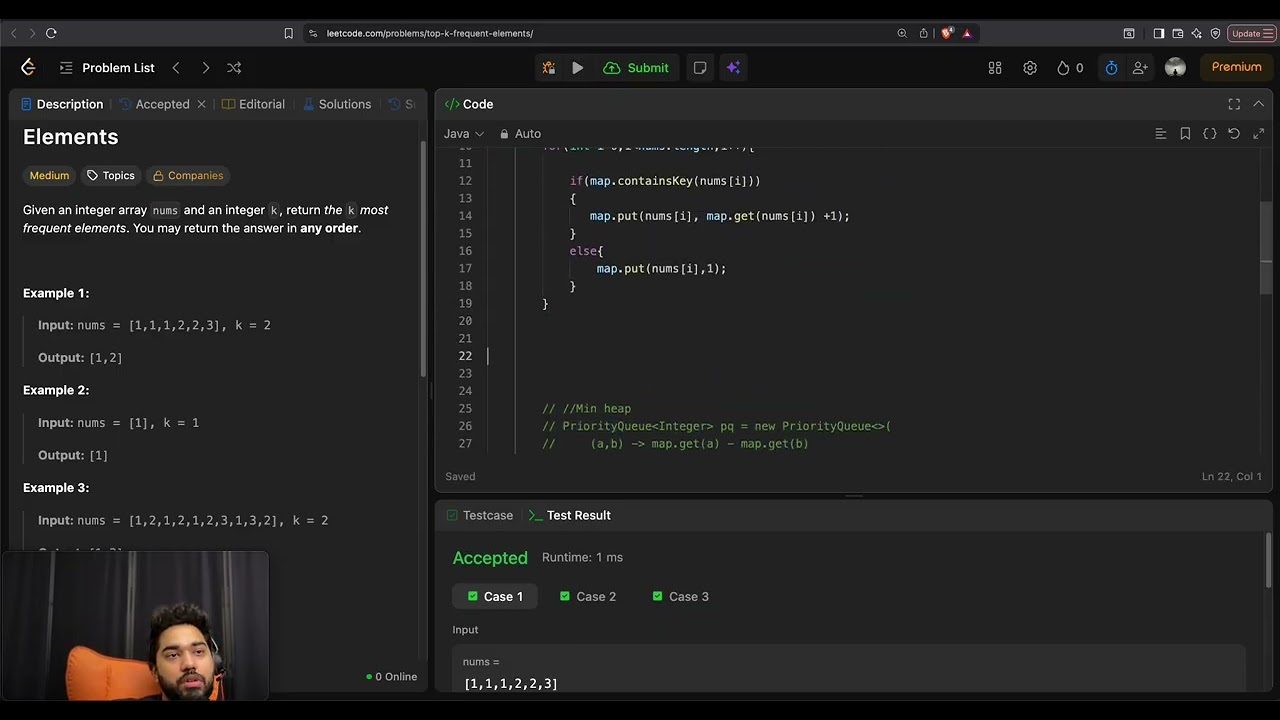Collapse the Code panel chevron
This screenshot has width=1280, height=720.
(x=1258, y=104)
